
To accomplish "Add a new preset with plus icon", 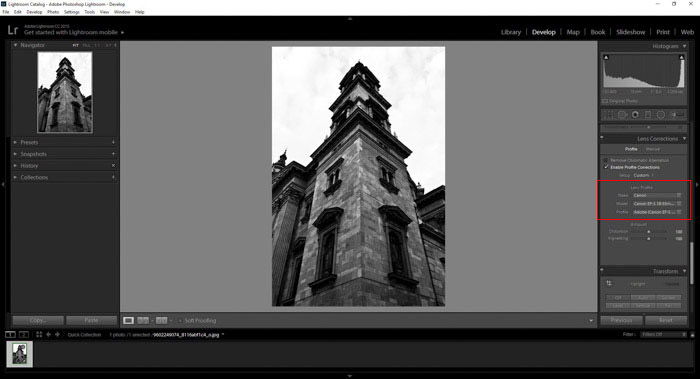I will pyautogui.click(x=113, y=142).
